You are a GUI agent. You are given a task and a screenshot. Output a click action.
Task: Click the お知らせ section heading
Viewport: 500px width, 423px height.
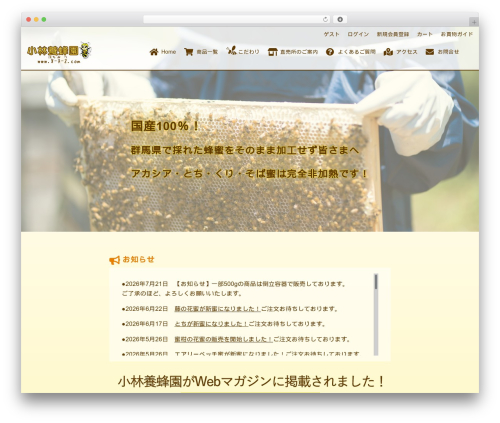click(138, 259)
